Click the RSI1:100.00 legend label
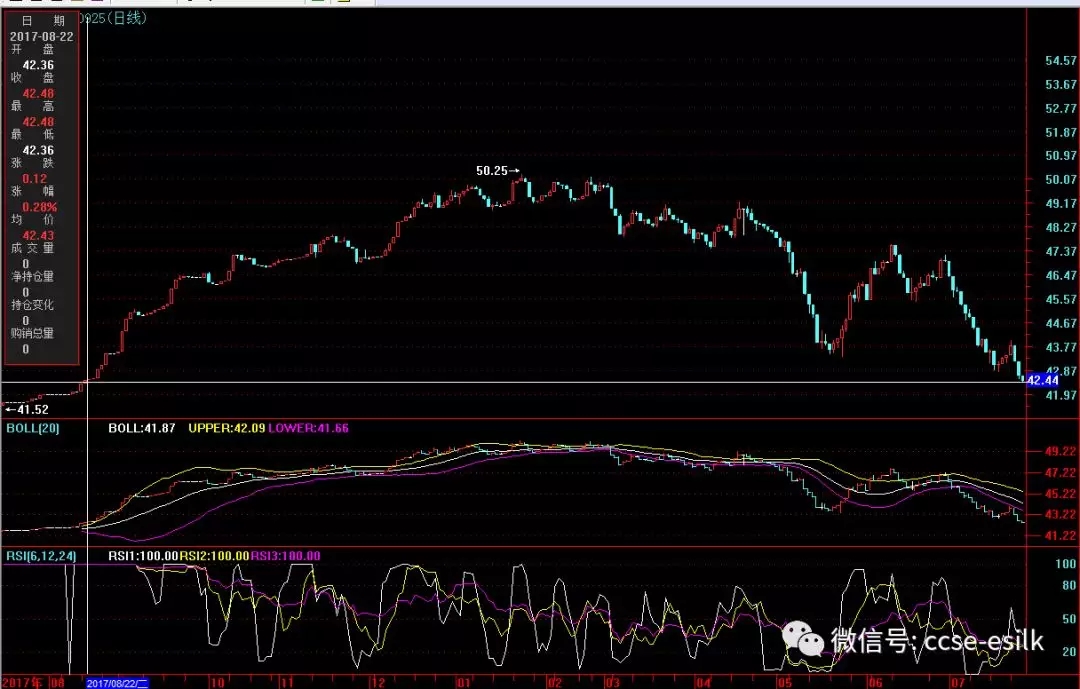1080x689 pixels. coord(143,556)
